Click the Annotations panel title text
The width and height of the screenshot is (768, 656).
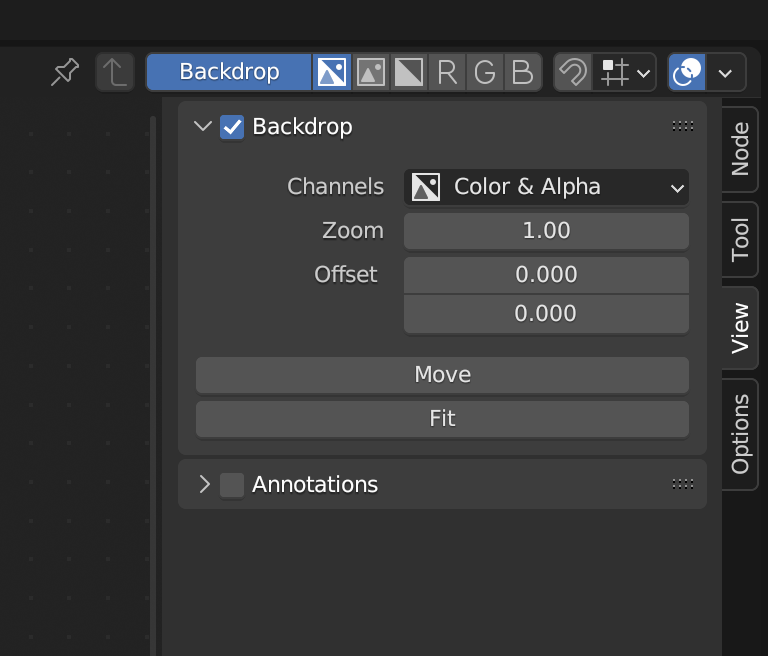pyautogui.click(x=315, y=485)
